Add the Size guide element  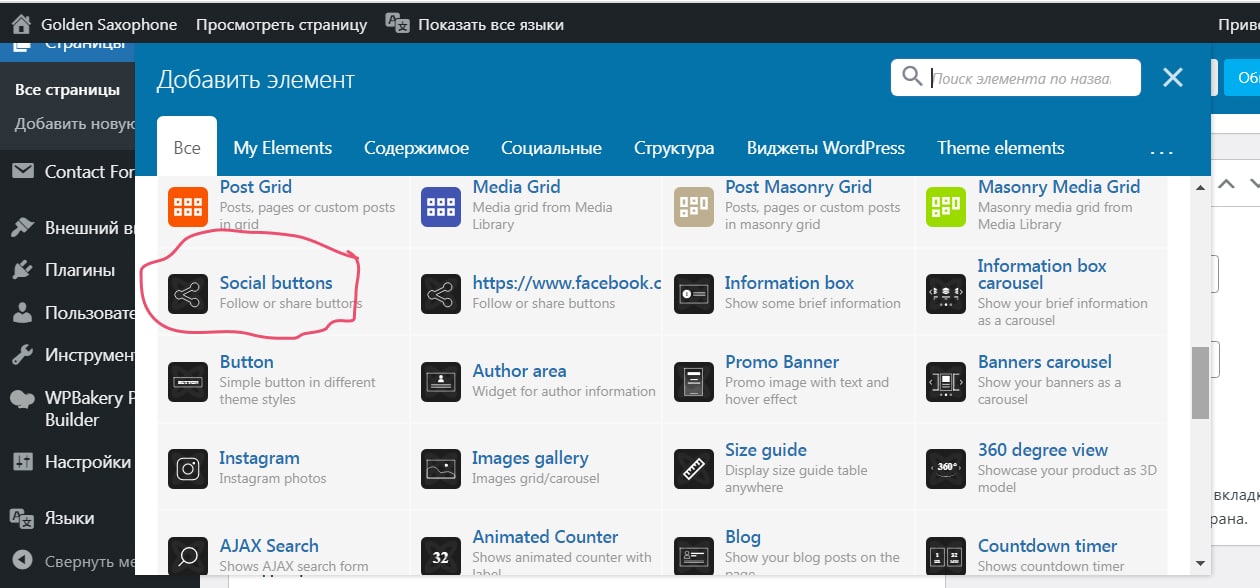coord(788,469)
